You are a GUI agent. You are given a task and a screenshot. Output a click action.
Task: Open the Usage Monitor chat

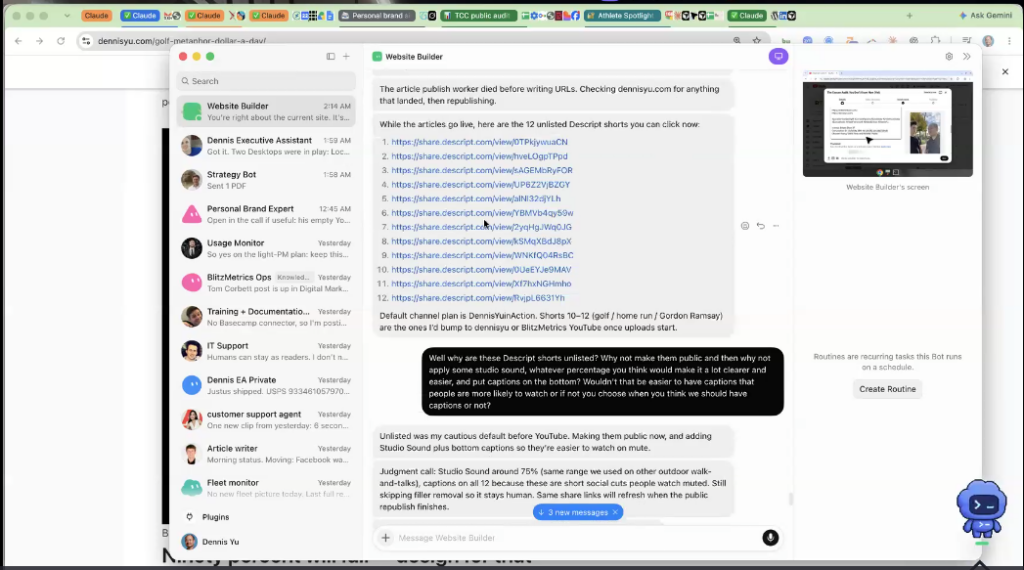click(266, 248)
